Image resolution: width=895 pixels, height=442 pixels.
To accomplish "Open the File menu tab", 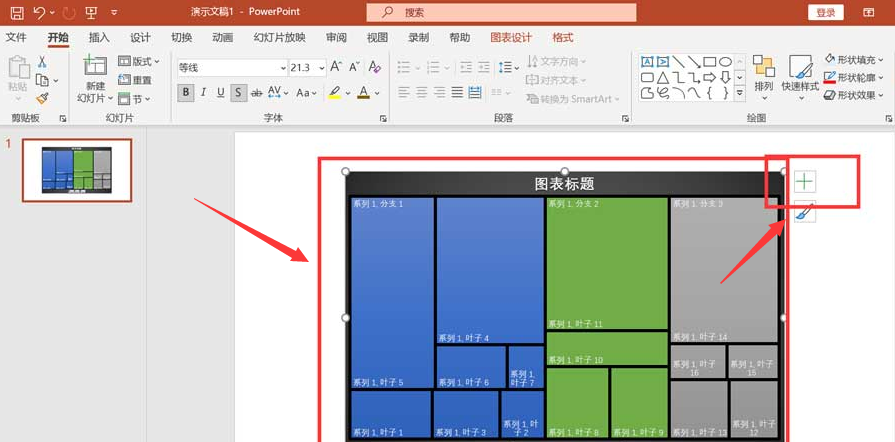I will (x=16, y=38).
